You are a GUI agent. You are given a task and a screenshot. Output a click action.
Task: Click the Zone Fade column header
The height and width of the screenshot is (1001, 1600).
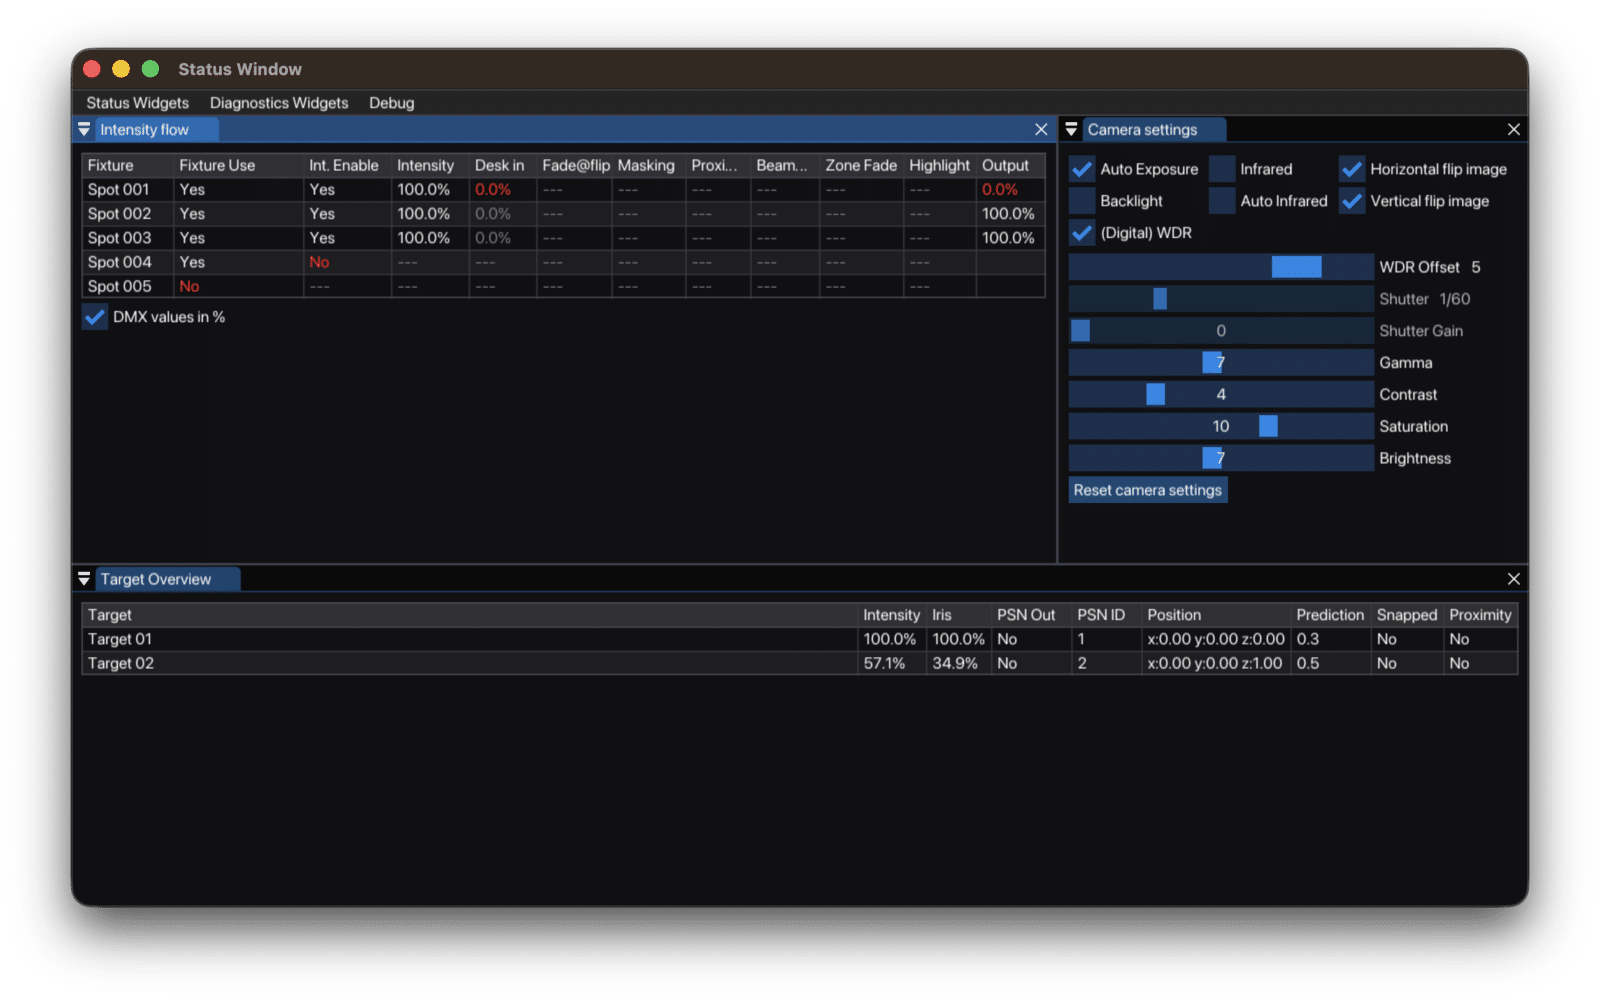click(861, 165)
